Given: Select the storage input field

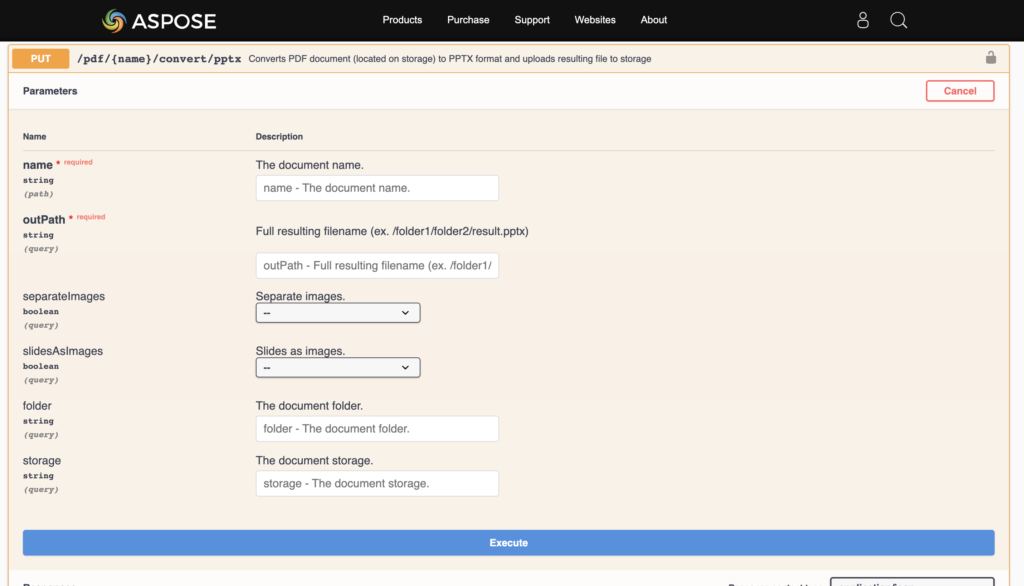Looking at the screenshot, I should [377, 484].
